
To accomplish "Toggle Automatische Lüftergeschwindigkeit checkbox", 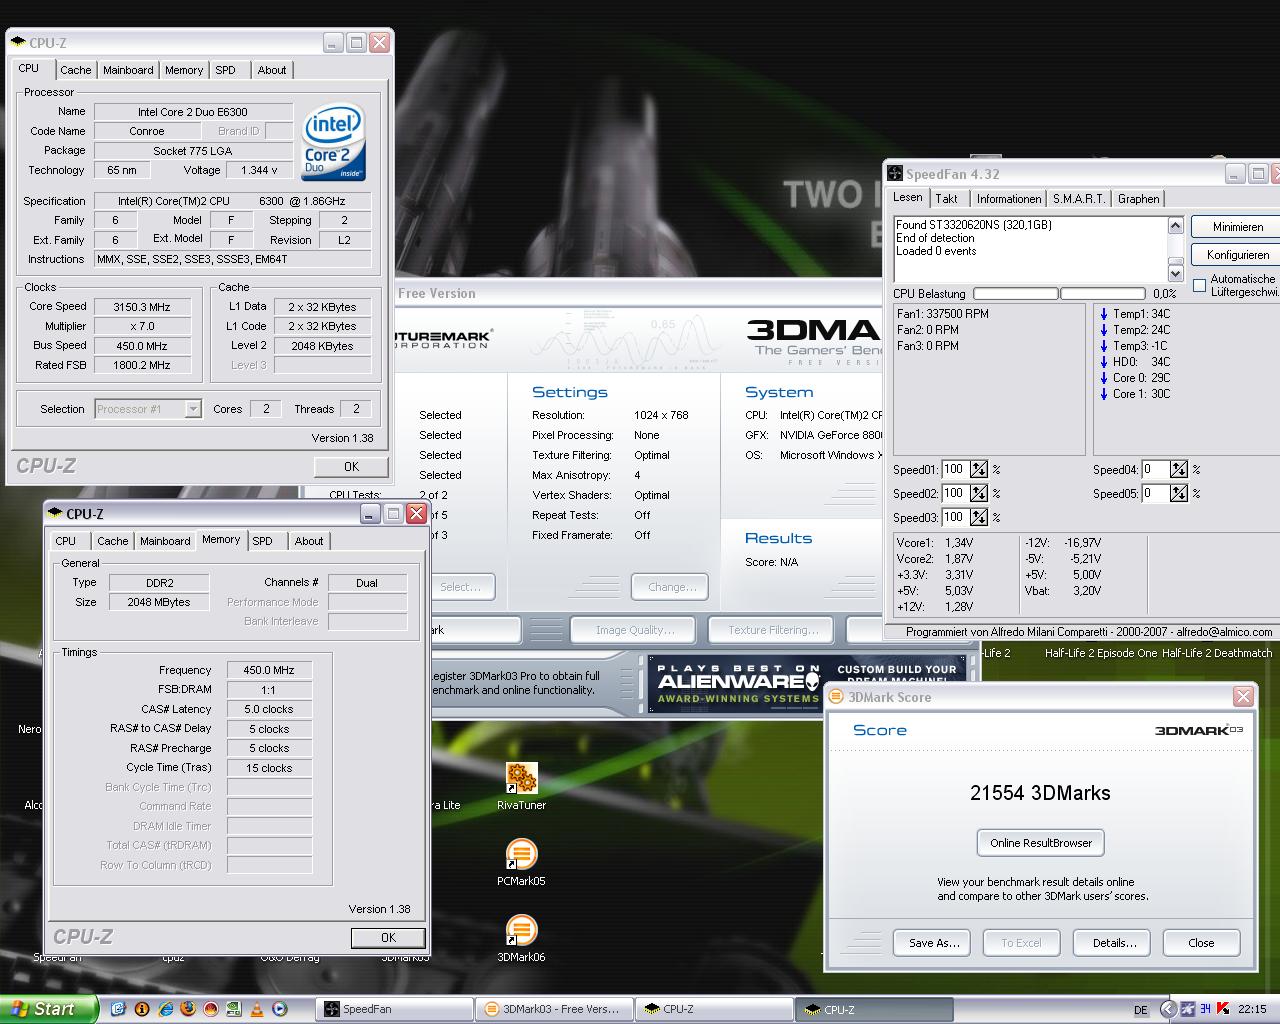I will 1199,286.
